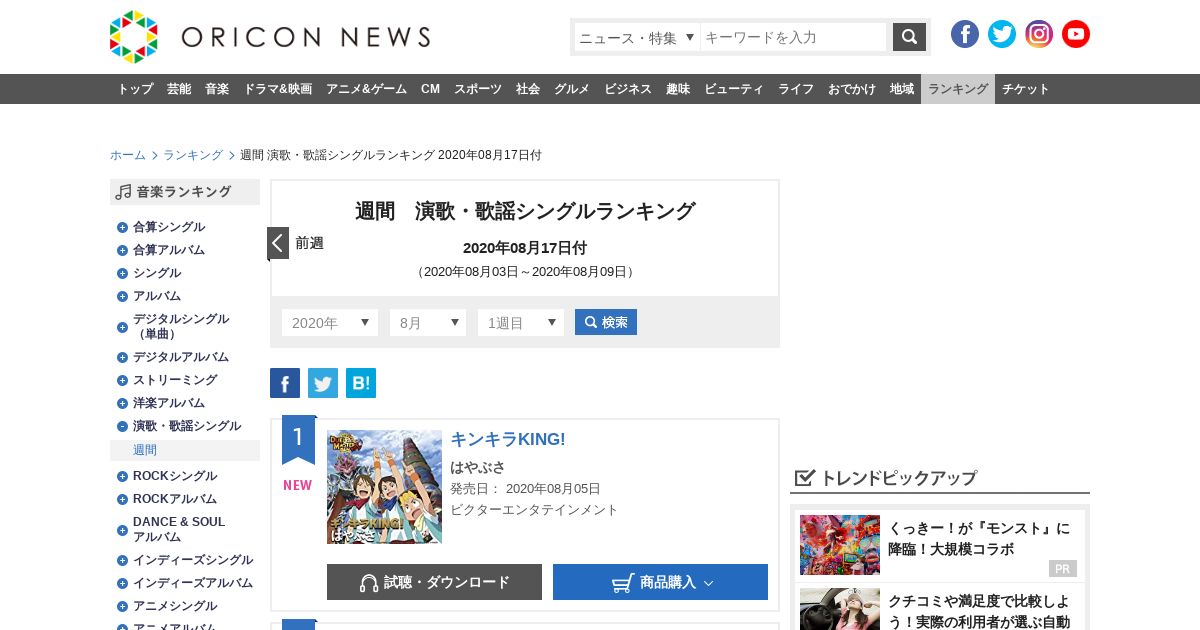Open ニュース・特集 search category dropdown
Screen dimensions: 1200x630
pos(637,37)
